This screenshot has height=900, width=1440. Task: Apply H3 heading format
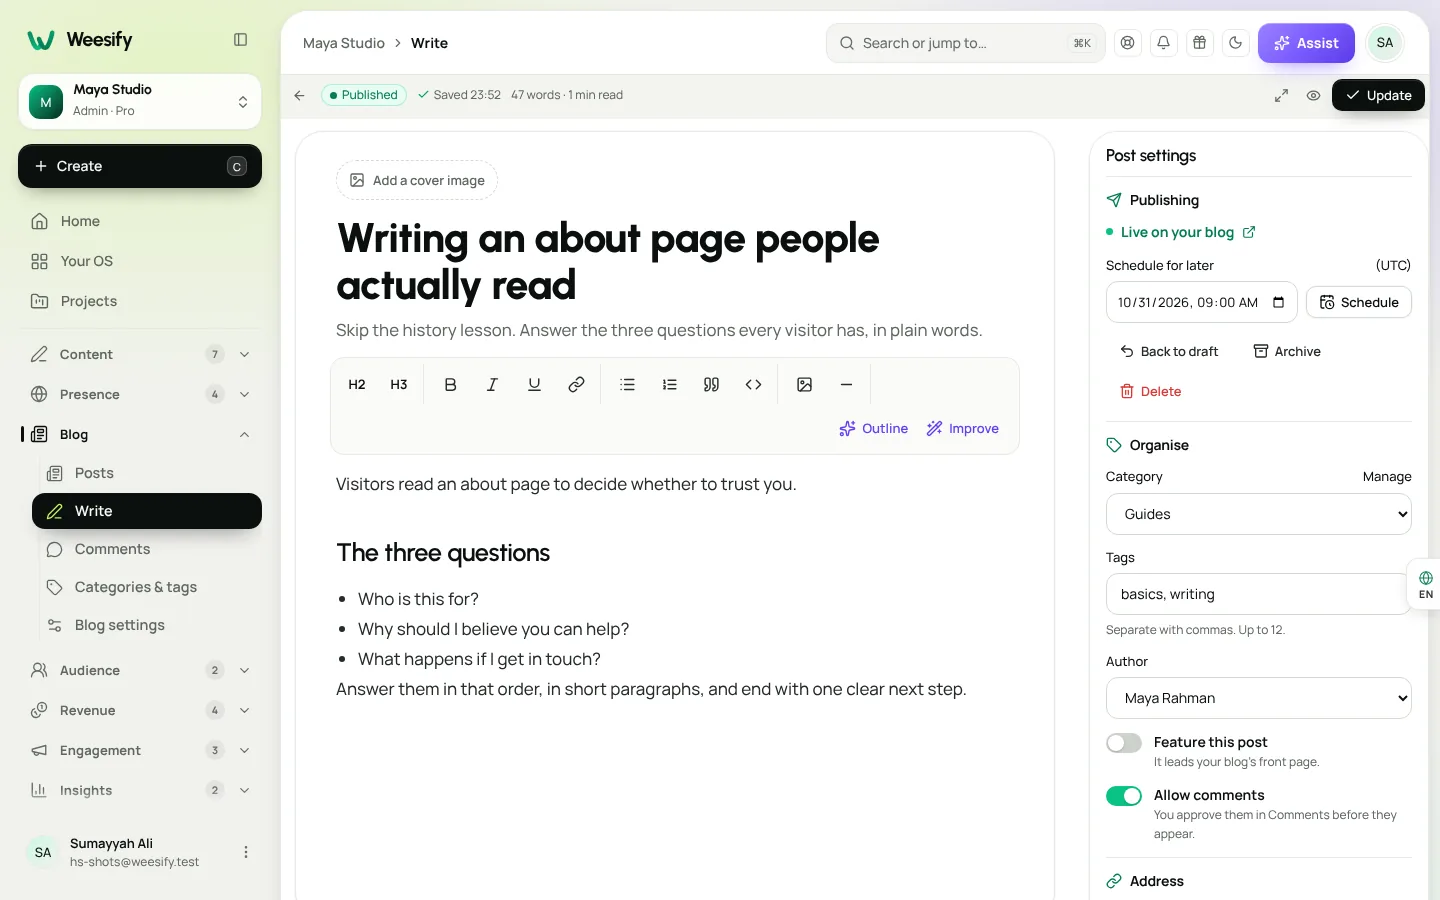point(399,384)
